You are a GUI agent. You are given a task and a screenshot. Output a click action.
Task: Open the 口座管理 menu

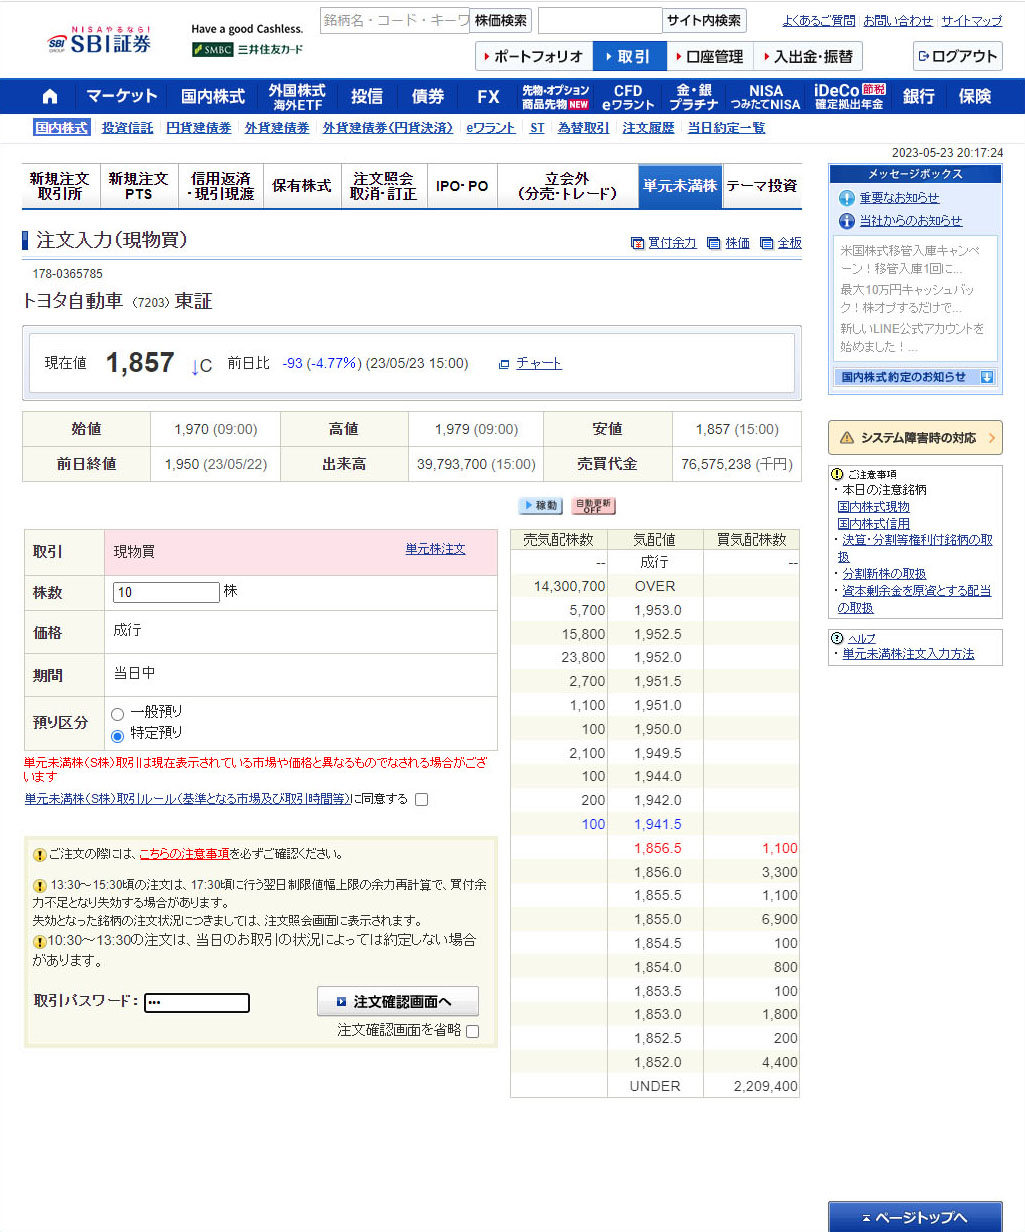(x=707, y=57)
